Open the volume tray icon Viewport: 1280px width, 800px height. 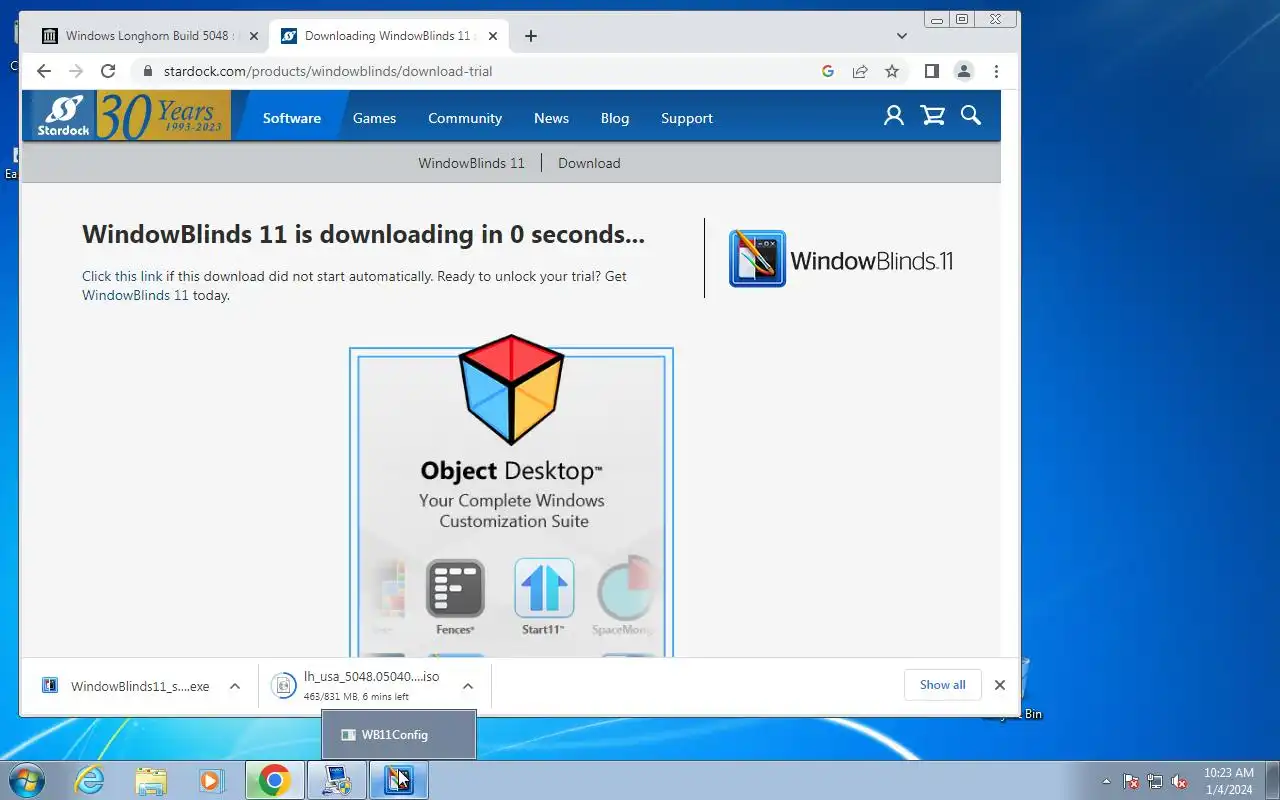point(1180,782)
